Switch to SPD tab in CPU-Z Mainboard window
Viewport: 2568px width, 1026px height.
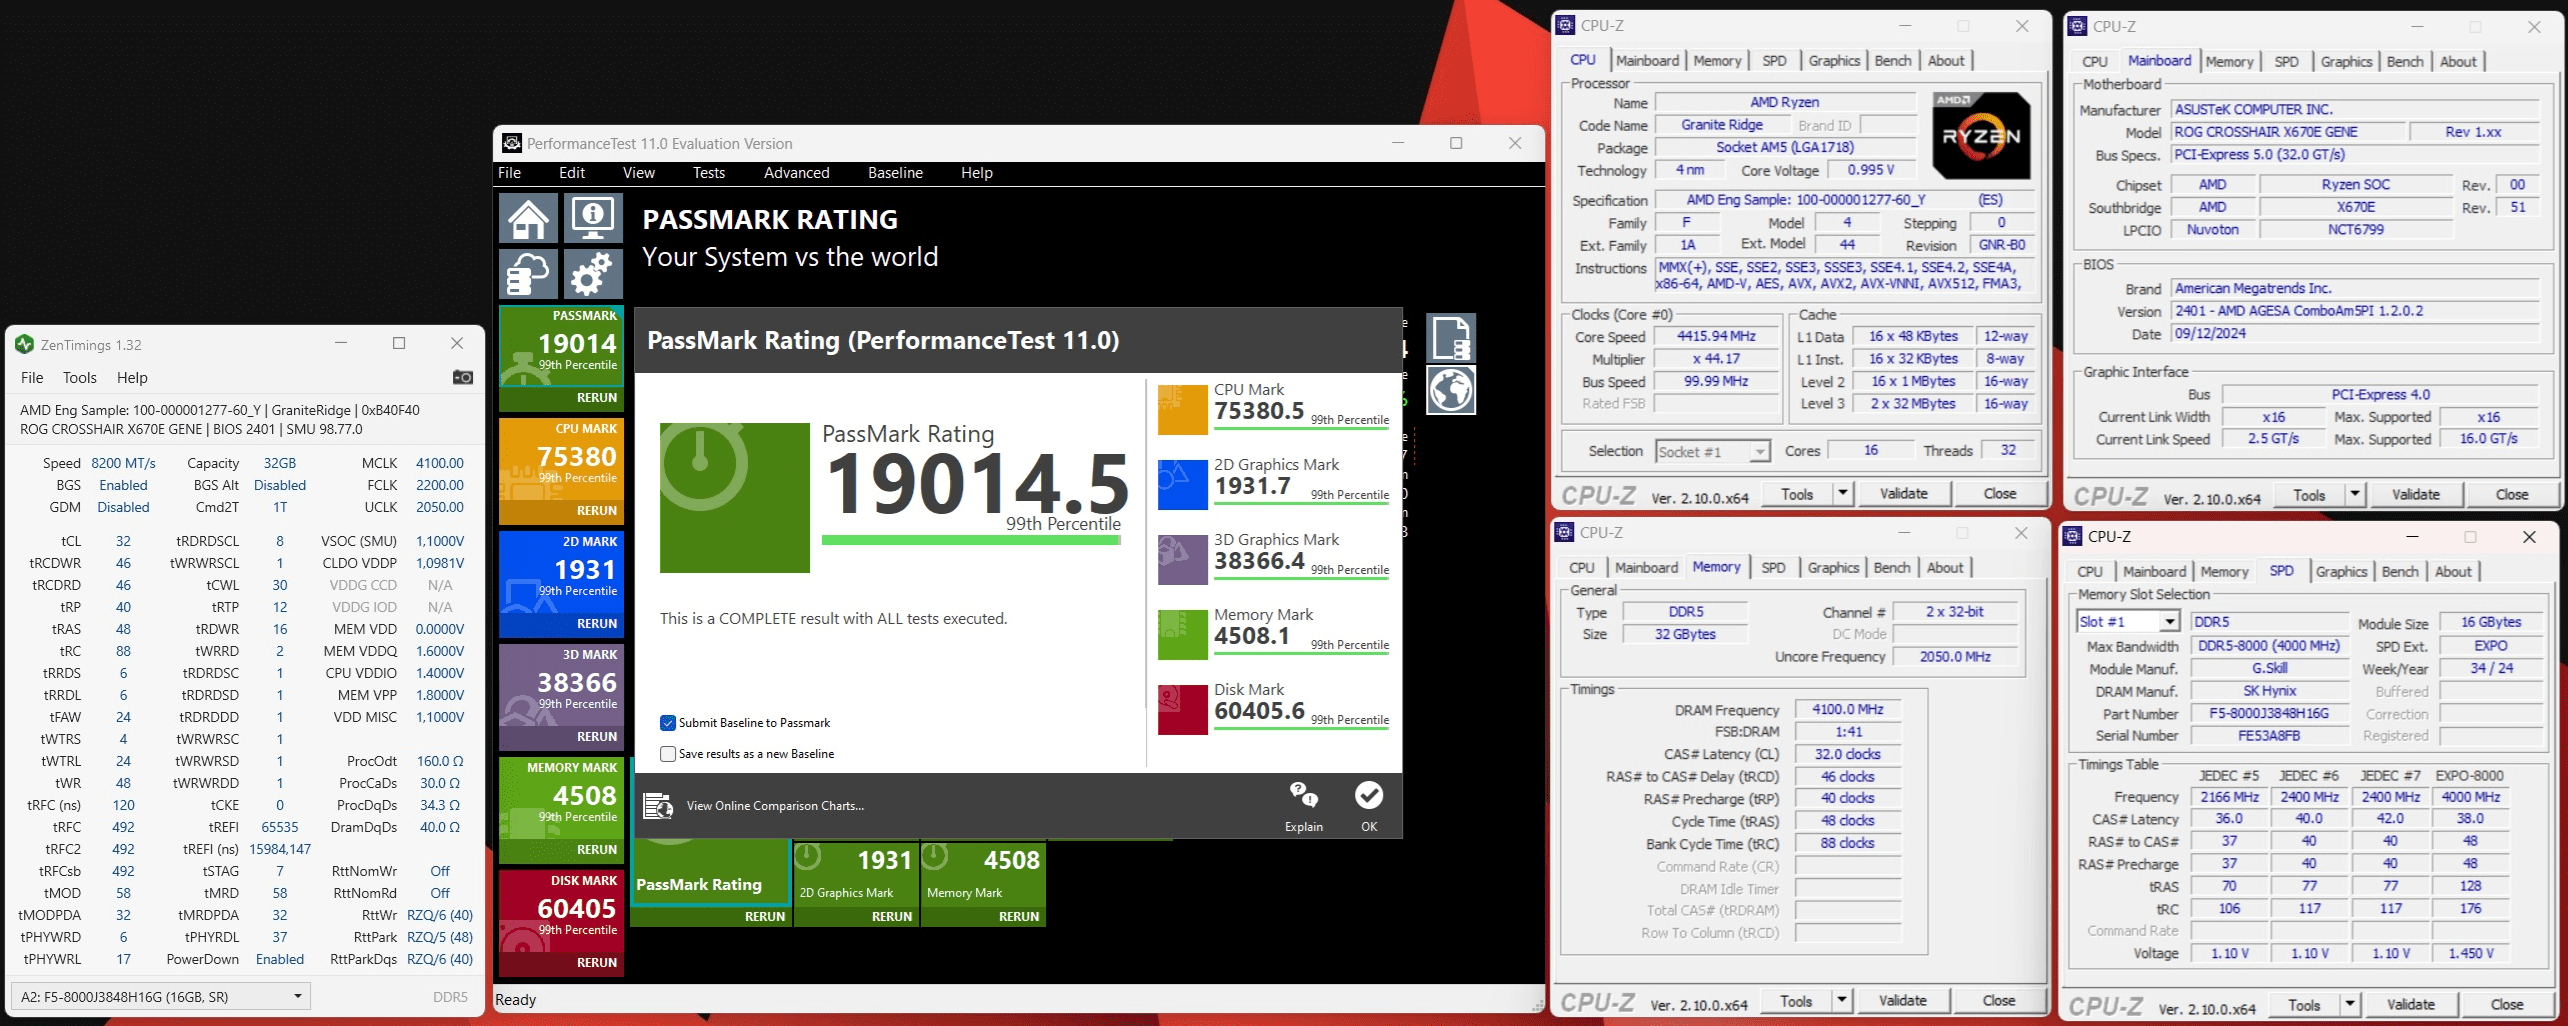(x=2286, y=62)
